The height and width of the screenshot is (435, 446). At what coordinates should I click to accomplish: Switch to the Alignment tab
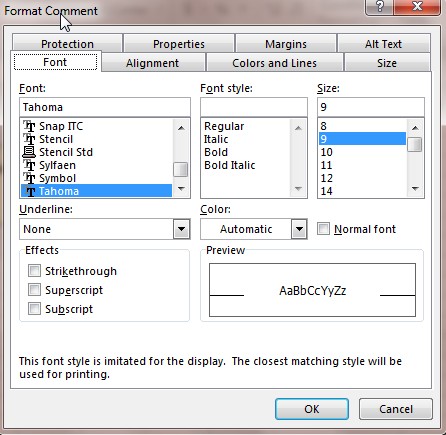tap(153, 63)
